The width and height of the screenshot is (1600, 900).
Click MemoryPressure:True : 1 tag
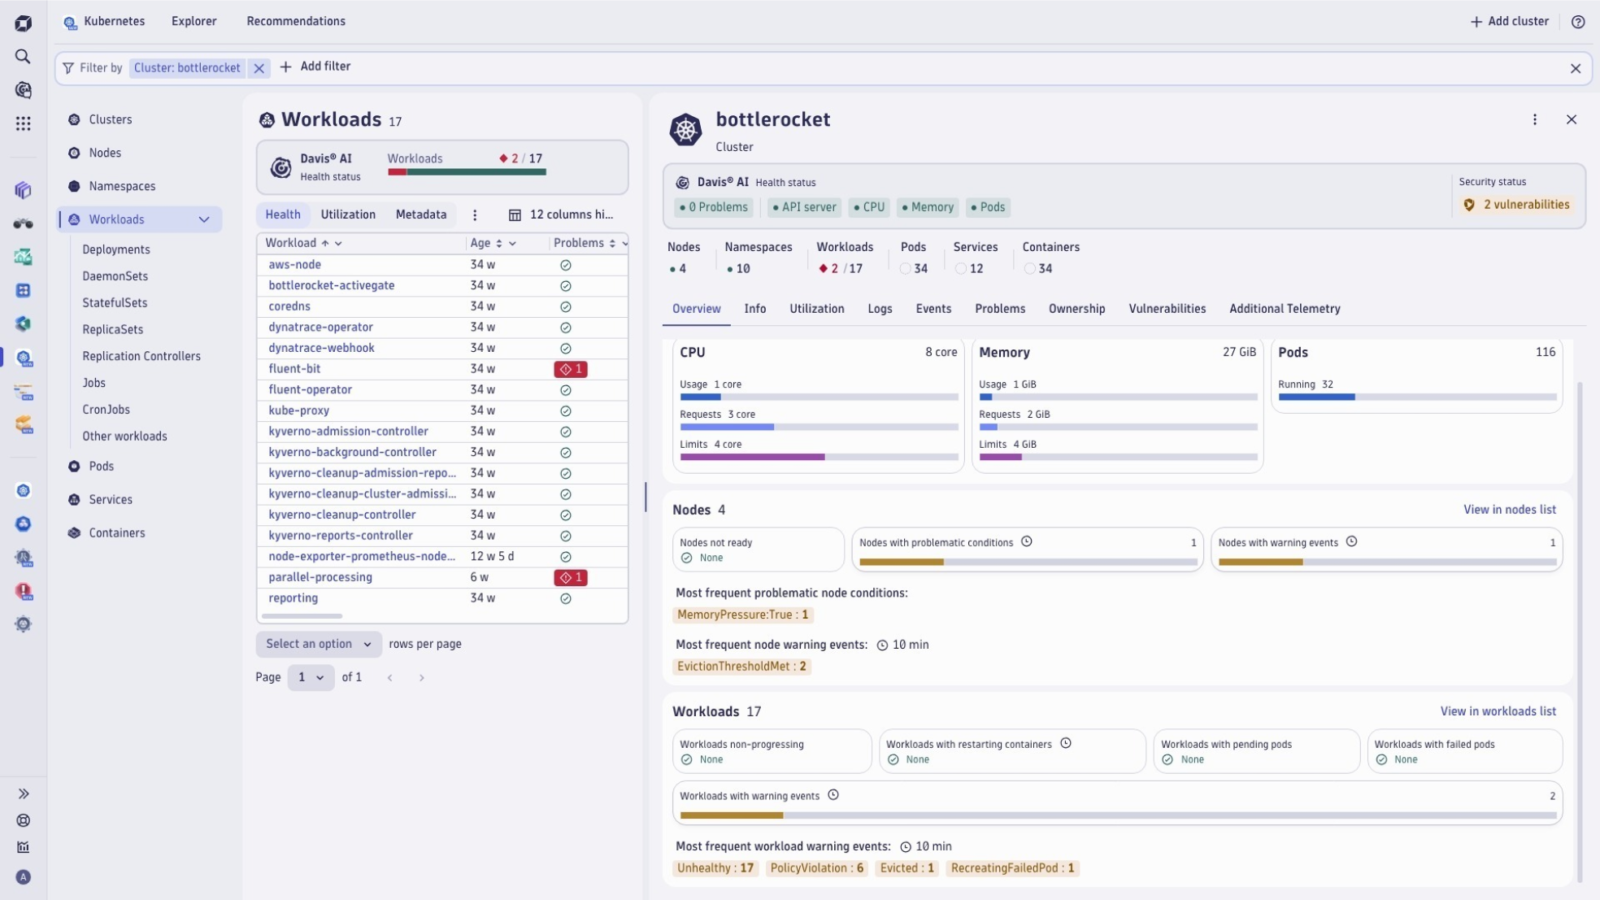743,615
